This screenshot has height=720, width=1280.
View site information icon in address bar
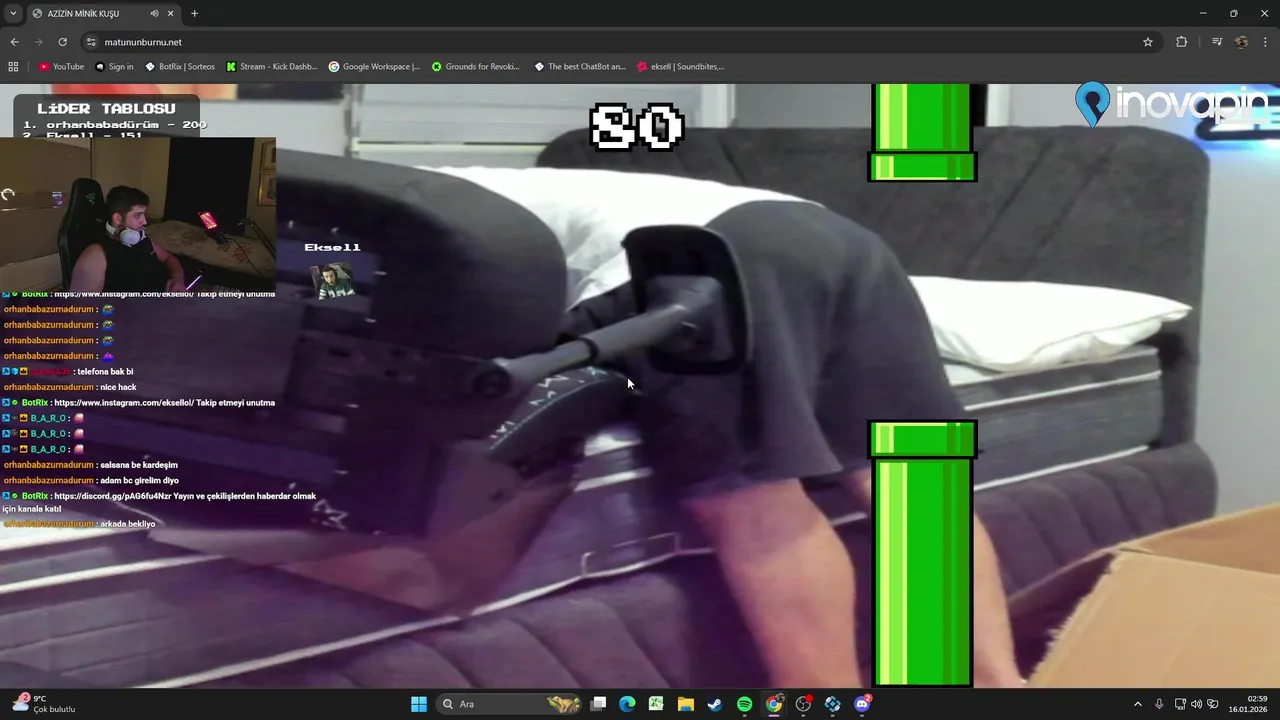(91, 42)
